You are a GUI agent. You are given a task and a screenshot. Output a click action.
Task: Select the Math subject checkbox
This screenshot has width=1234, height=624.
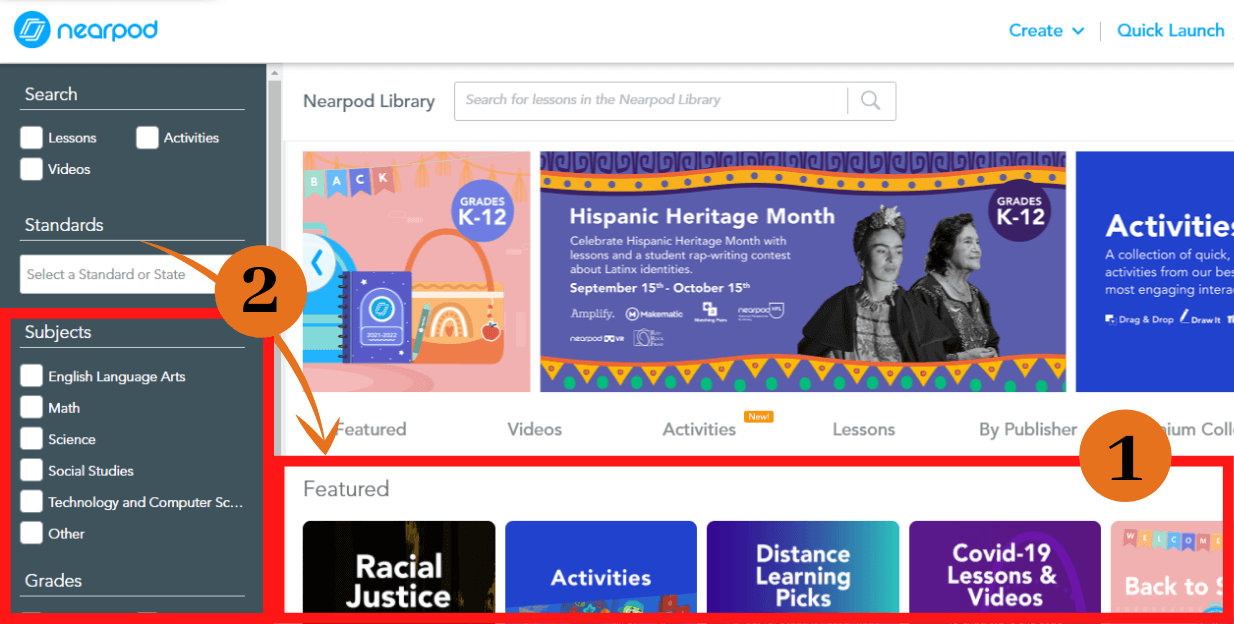coord(31,407)
